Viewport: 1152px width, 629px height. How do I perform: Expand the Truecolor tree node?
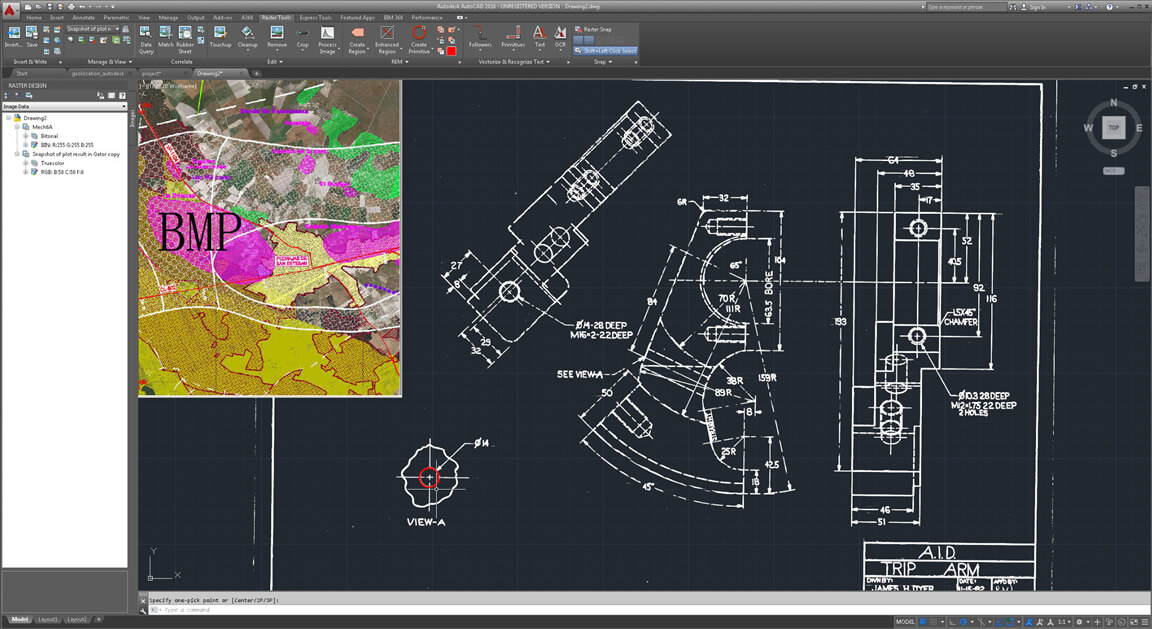click(26, 163)
